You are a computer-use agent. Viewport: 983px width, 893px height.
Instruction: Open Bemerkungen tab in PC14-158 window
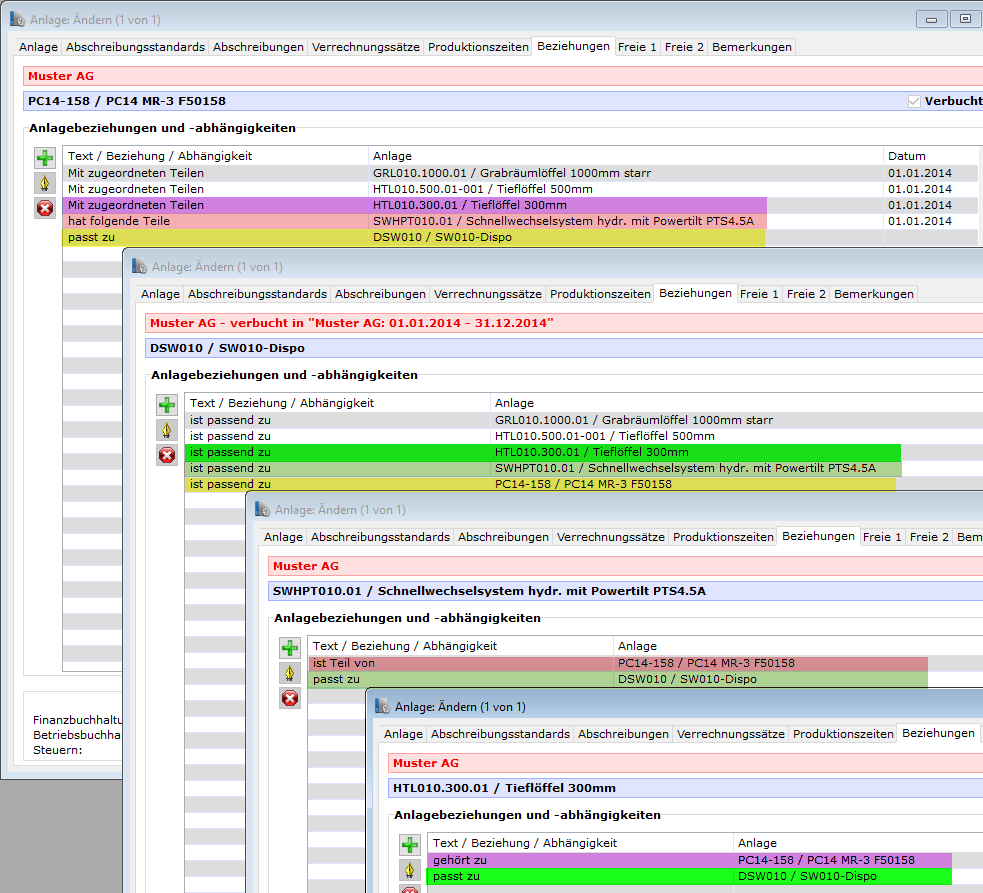[751, 47]
